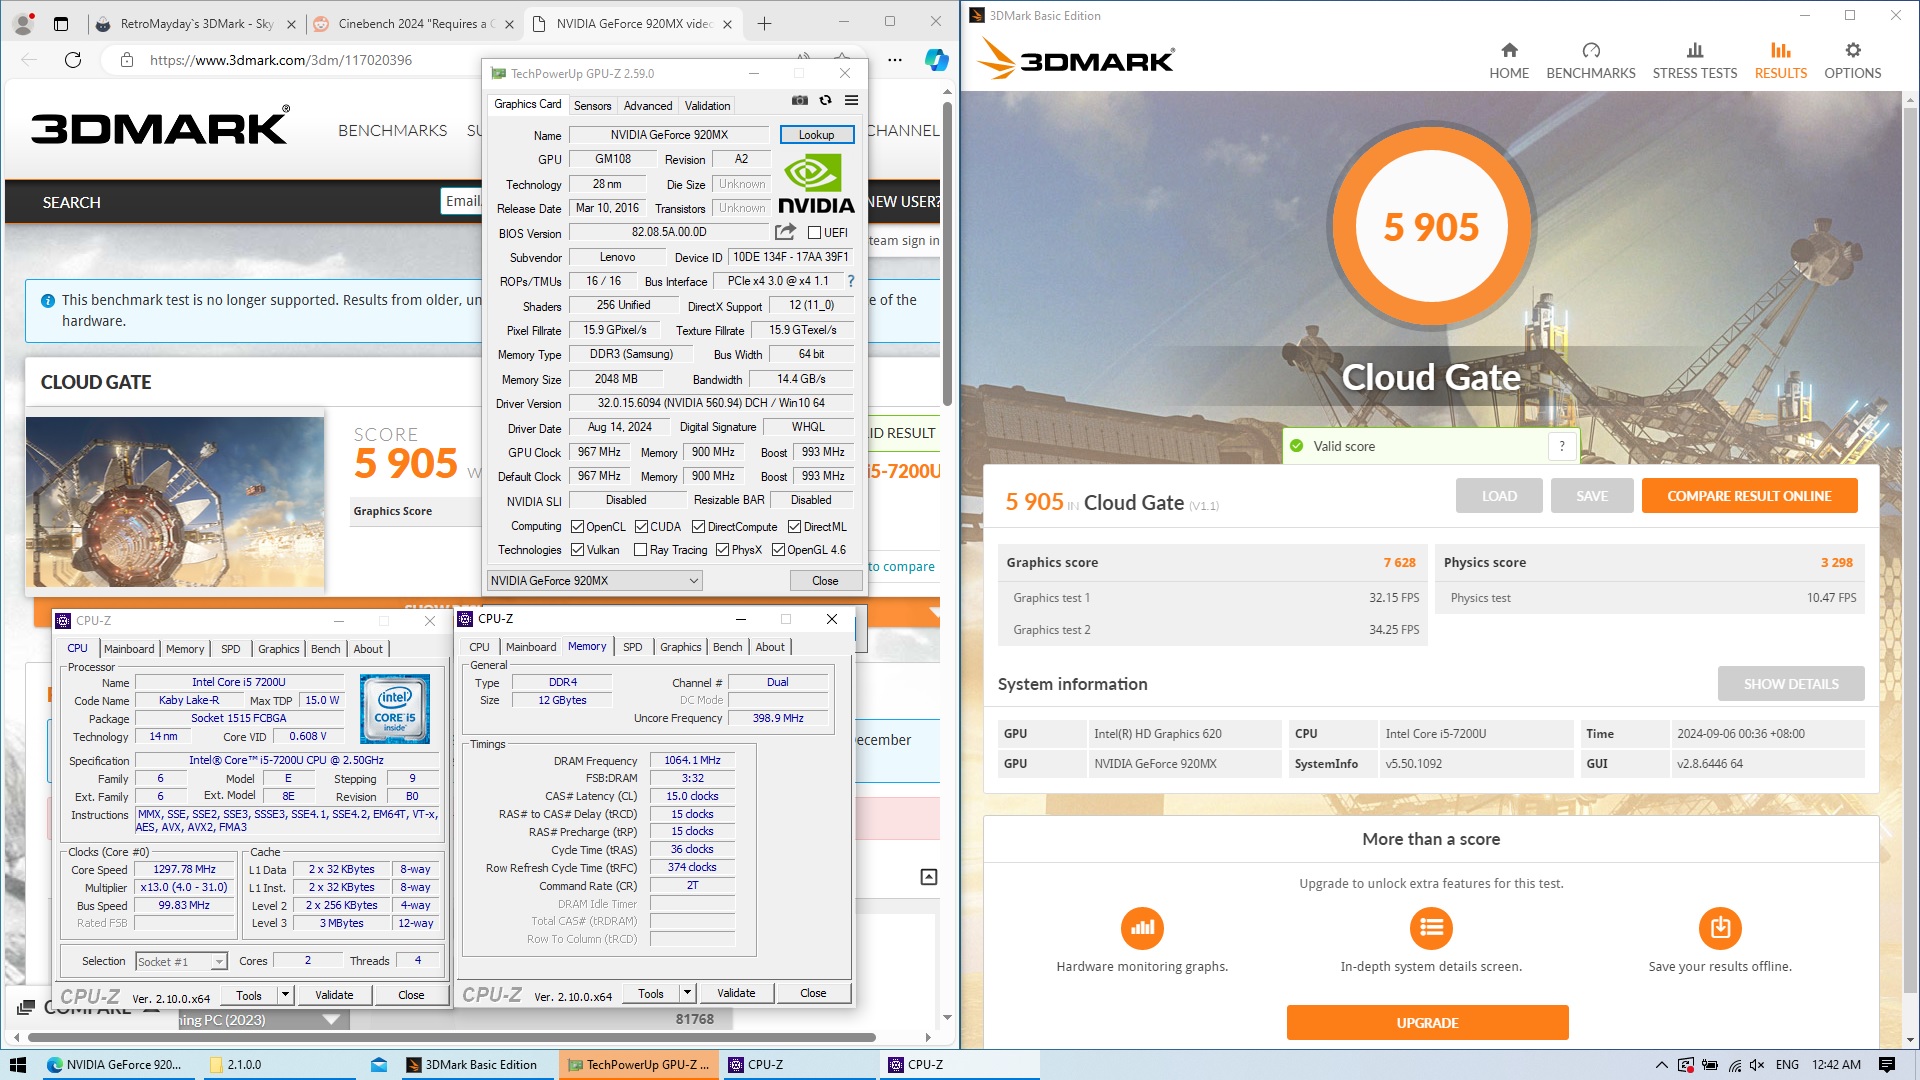
Task: Click volume muted icon in system tray
Action: (1757, 1065)
